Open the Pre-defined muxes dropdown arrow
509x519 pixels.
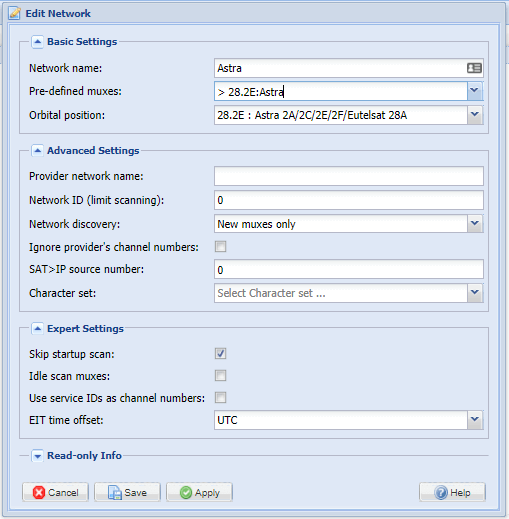pyautogui.click(x=475, y=91)
